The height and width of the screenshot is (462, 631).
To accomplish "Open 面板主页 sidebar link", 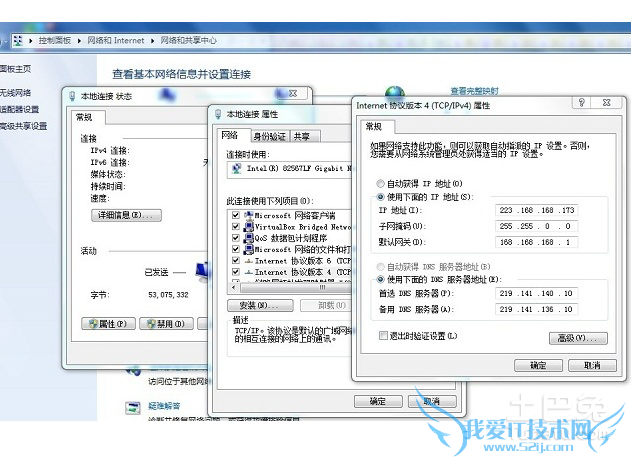I will pos(15,69).
